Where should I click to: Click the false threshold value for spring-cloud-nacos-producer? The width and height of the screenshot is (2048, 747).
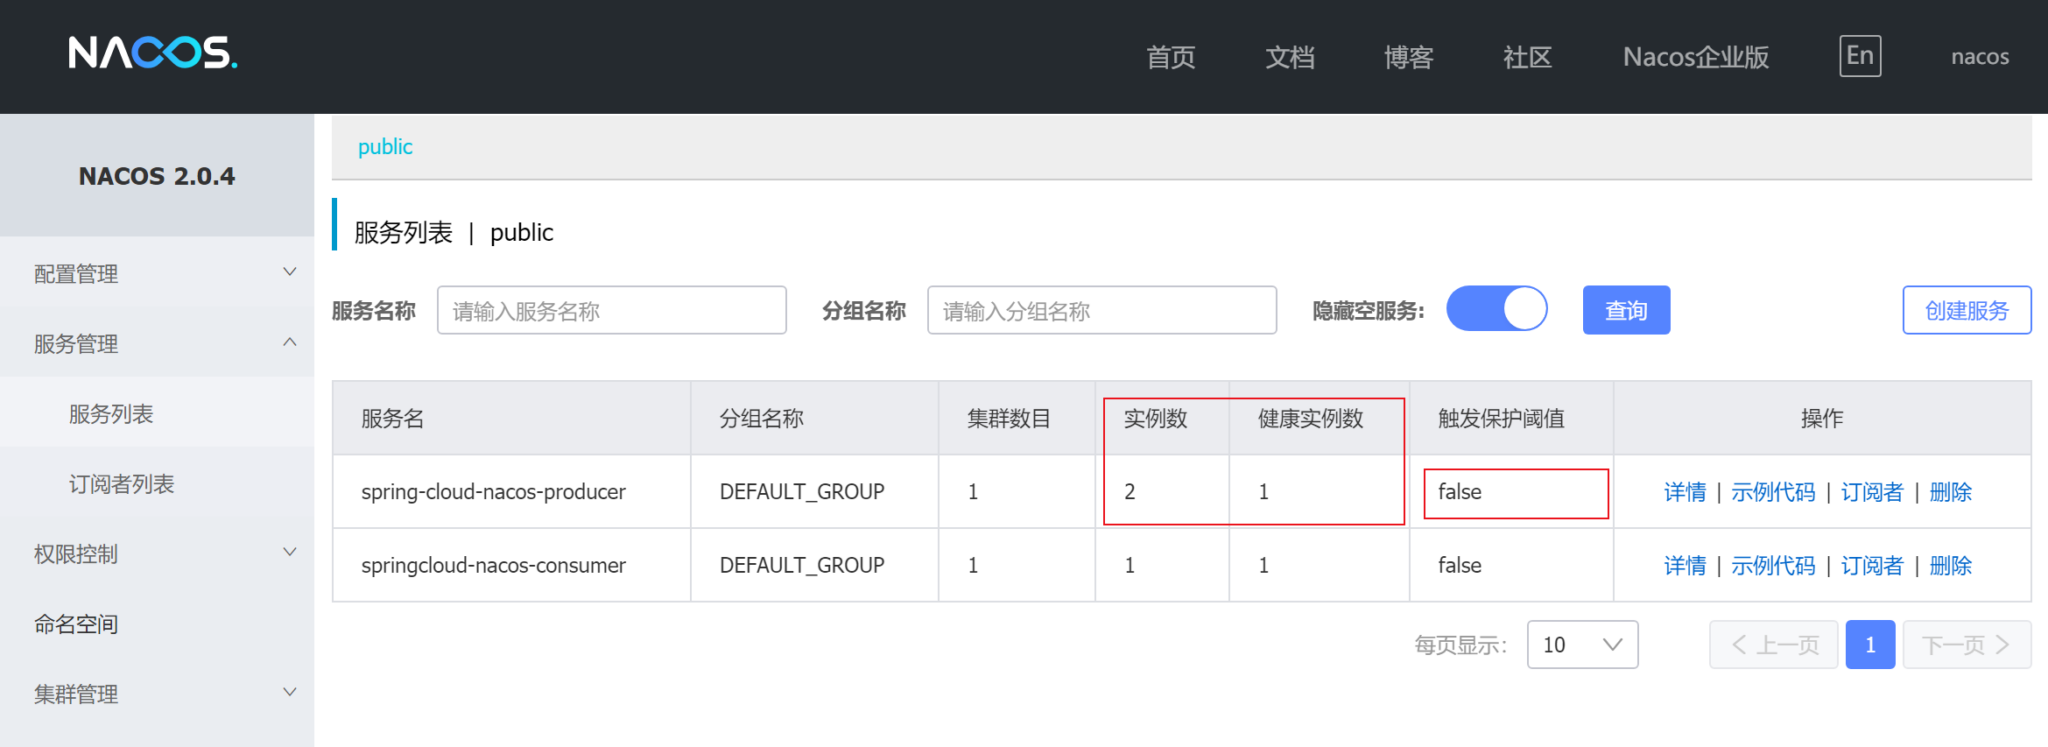pyautogui.click(x=1460, y=492)
